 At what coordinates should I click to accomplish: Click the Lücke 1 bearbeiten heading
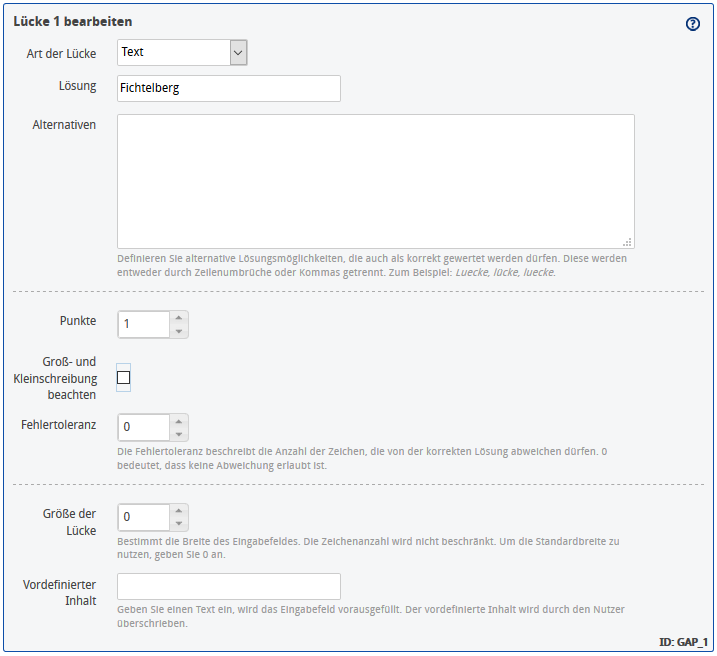[x=72, y=21]
